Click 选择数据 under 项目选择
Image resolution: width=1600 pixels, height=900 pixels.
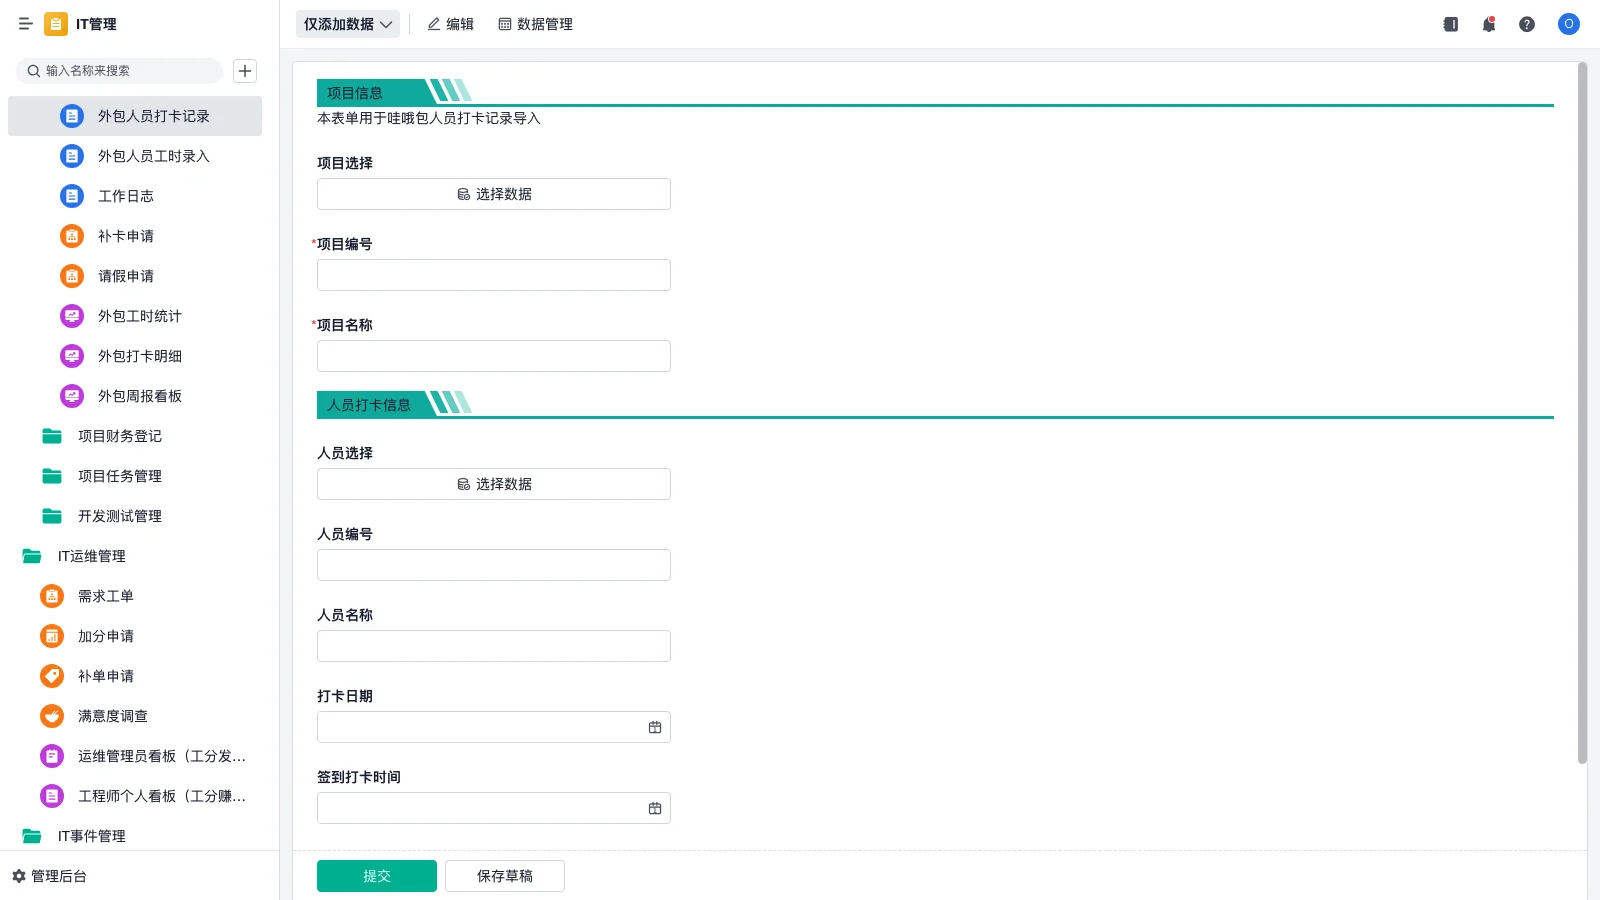(493, 194)
